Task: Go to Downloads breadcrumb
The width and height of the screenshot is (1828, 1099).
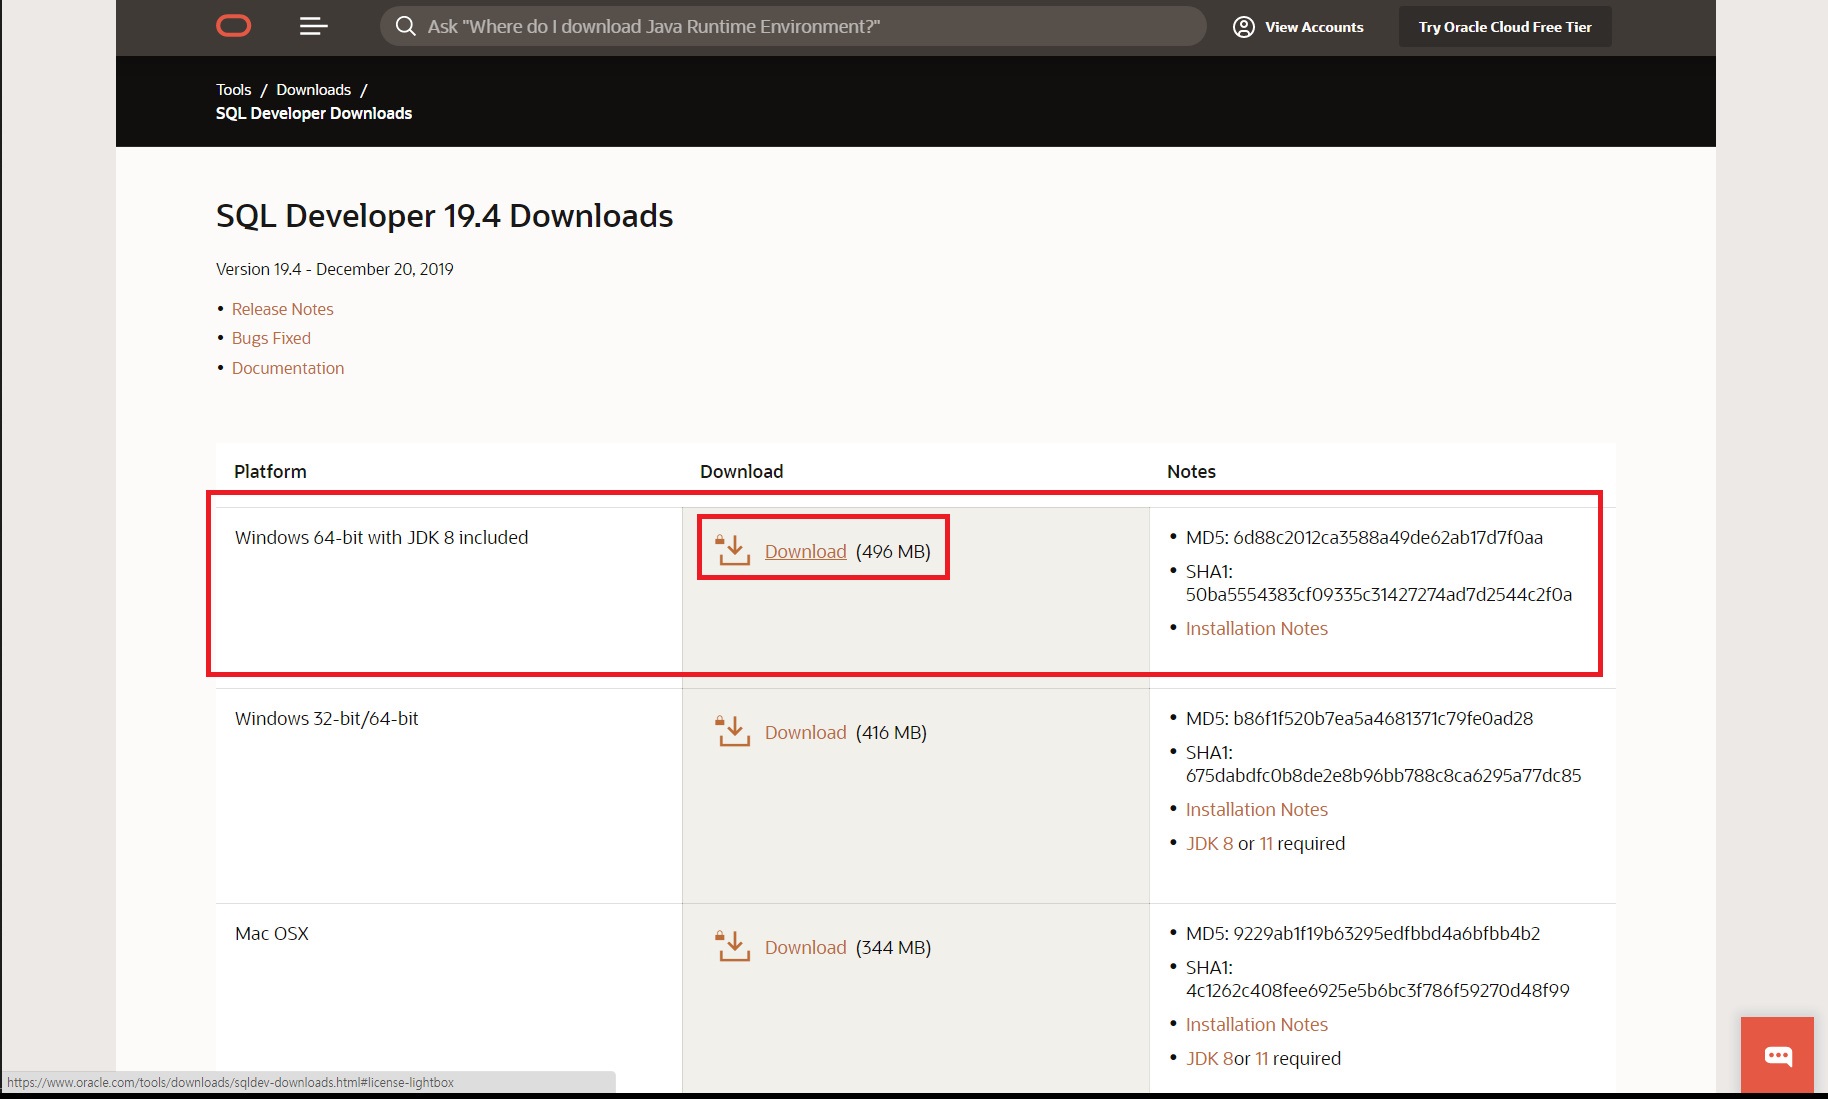Action: tap(313, 90)
